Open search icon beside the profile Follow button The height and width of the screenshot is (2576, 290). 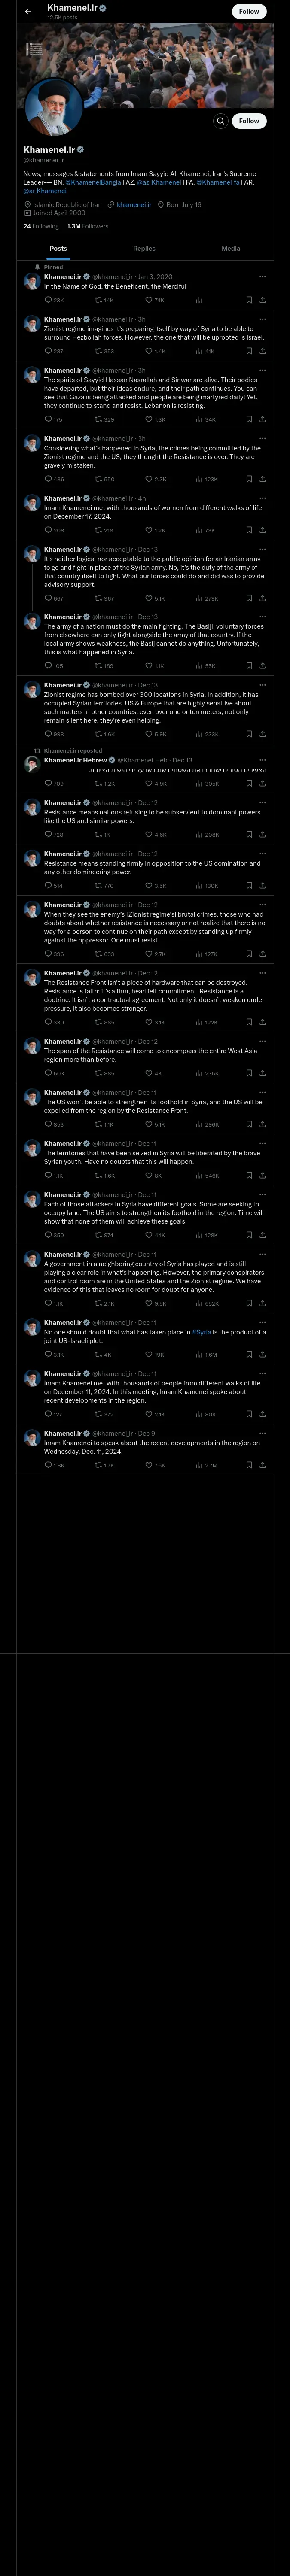(x=220, y=120)
